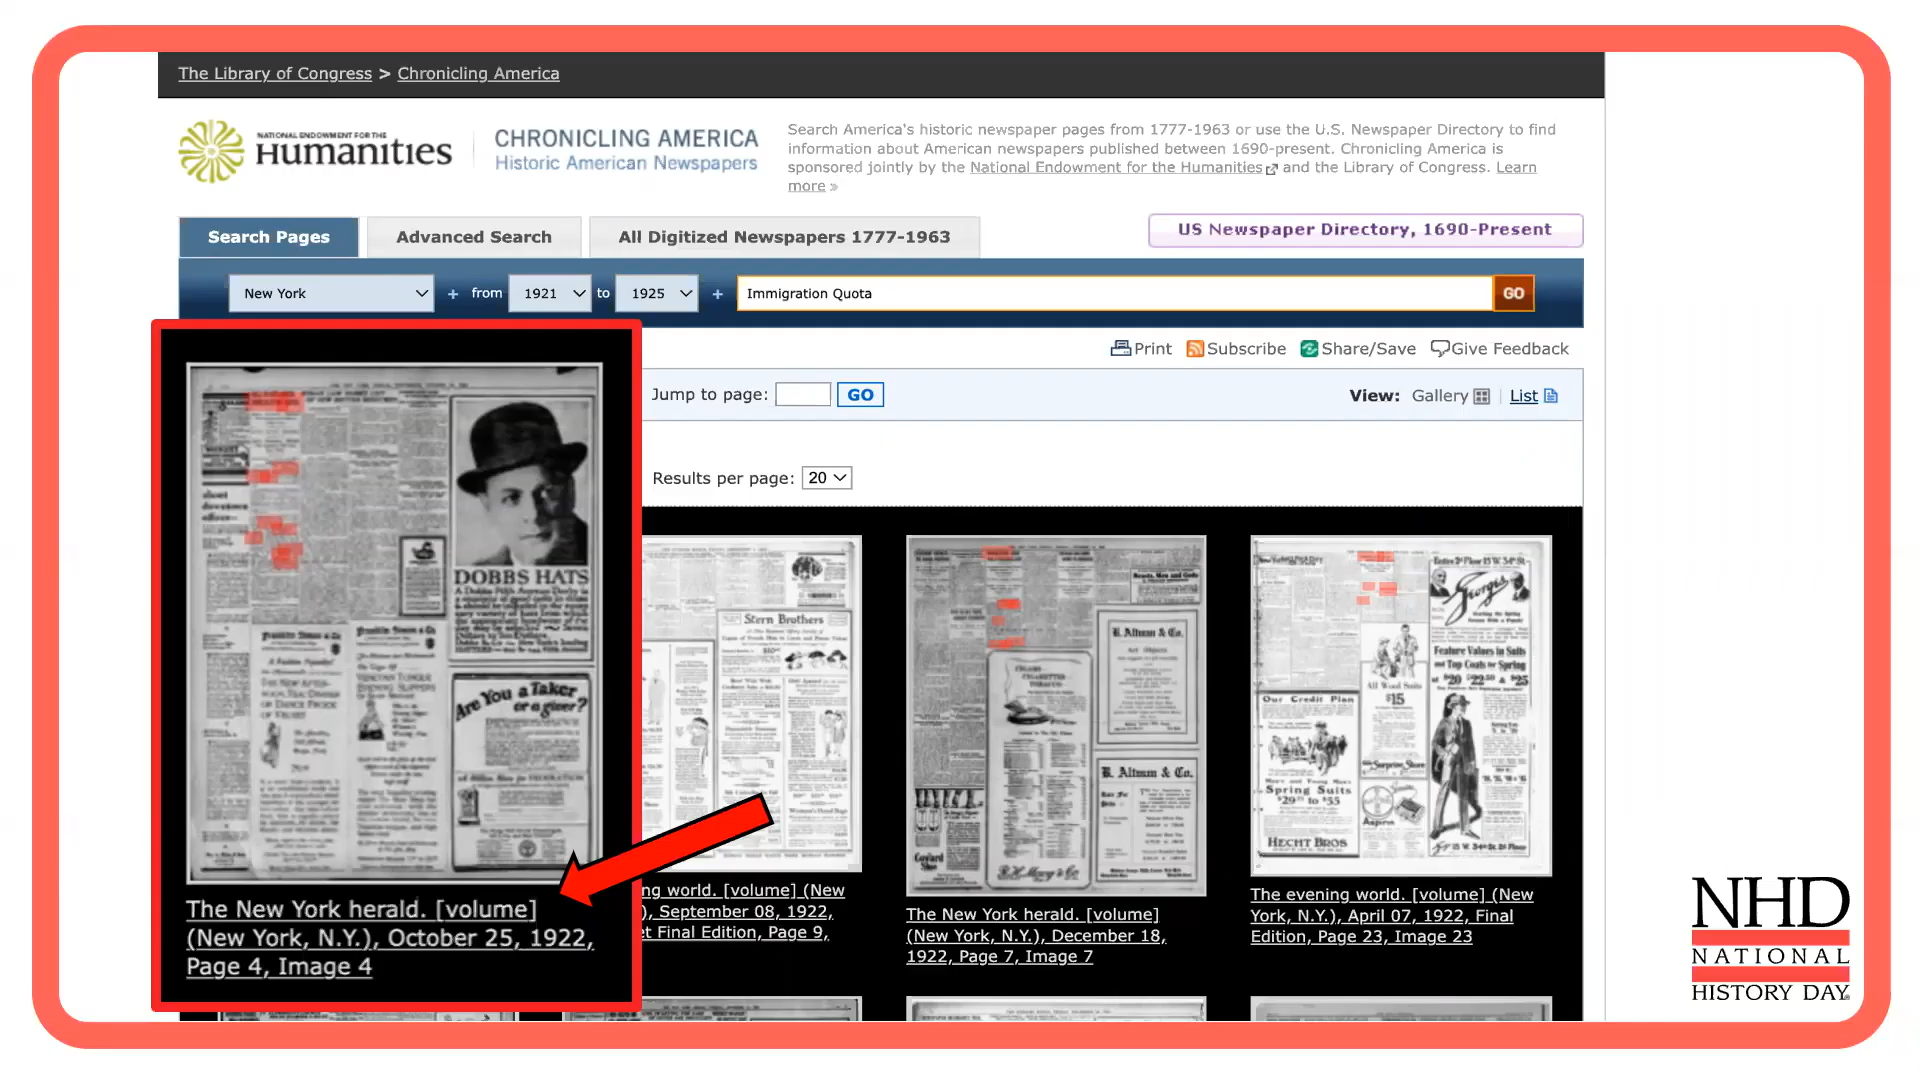1920x1080 pixels.
Task: Switch to the Search Pages tab
Action: point(269,237)
